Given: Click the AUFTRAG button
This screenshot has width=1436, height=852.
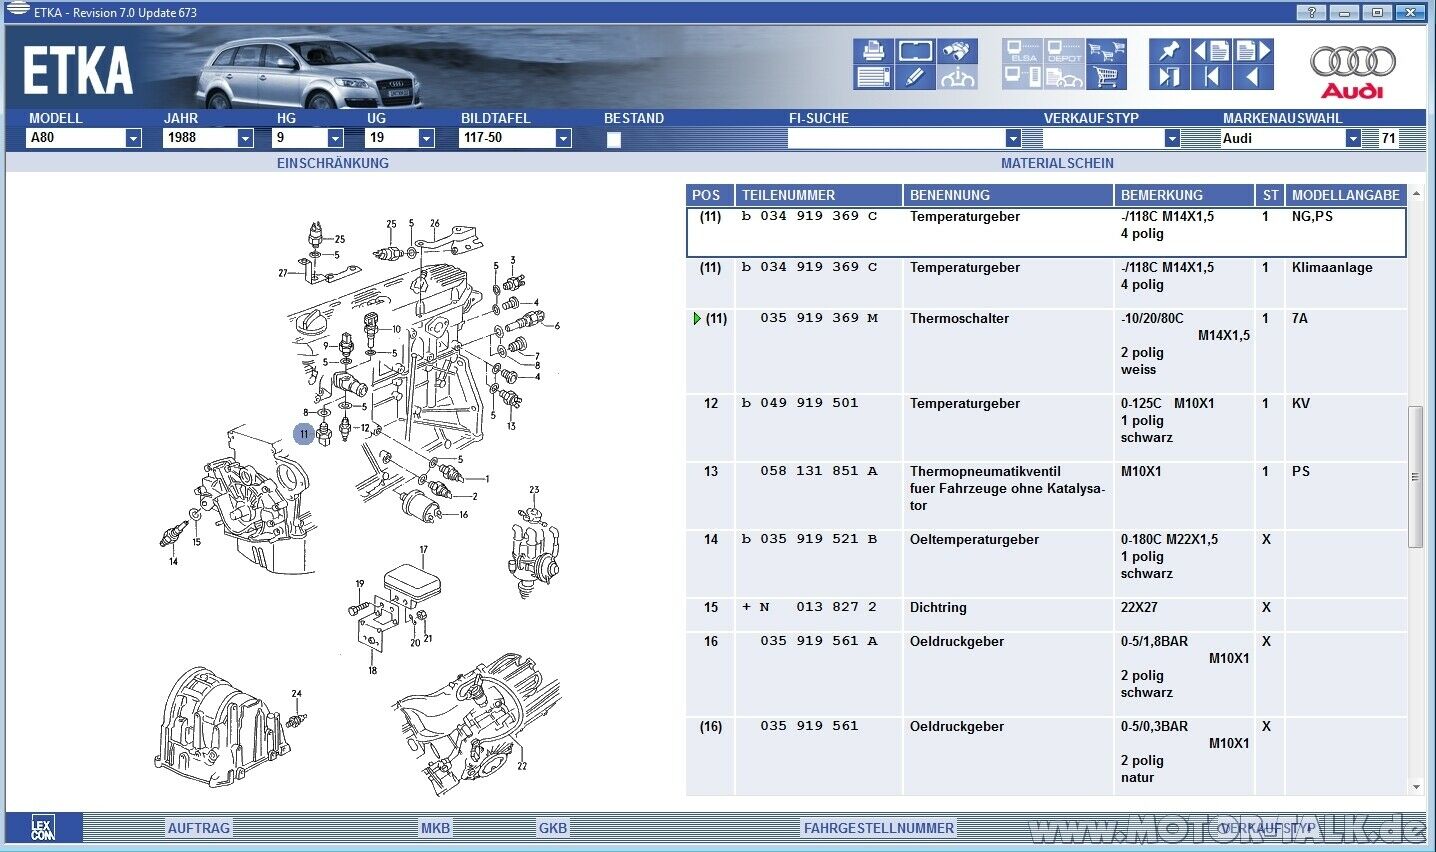Looking at the screenshot, I should click(199, 828).
